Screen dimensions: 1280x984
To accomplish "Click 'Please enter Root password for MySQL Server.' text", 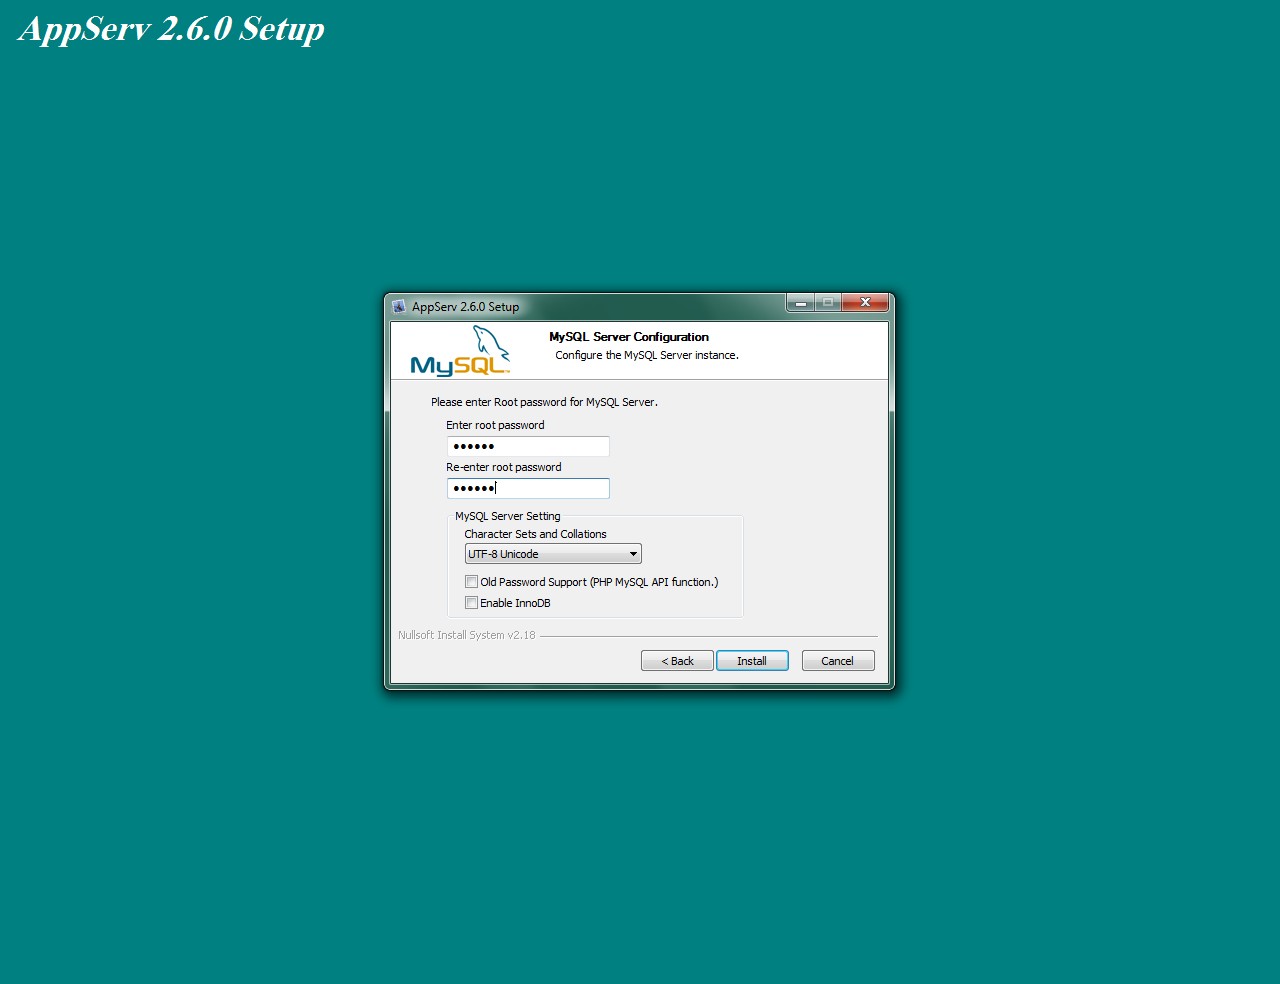I will (x=544, y=402).
